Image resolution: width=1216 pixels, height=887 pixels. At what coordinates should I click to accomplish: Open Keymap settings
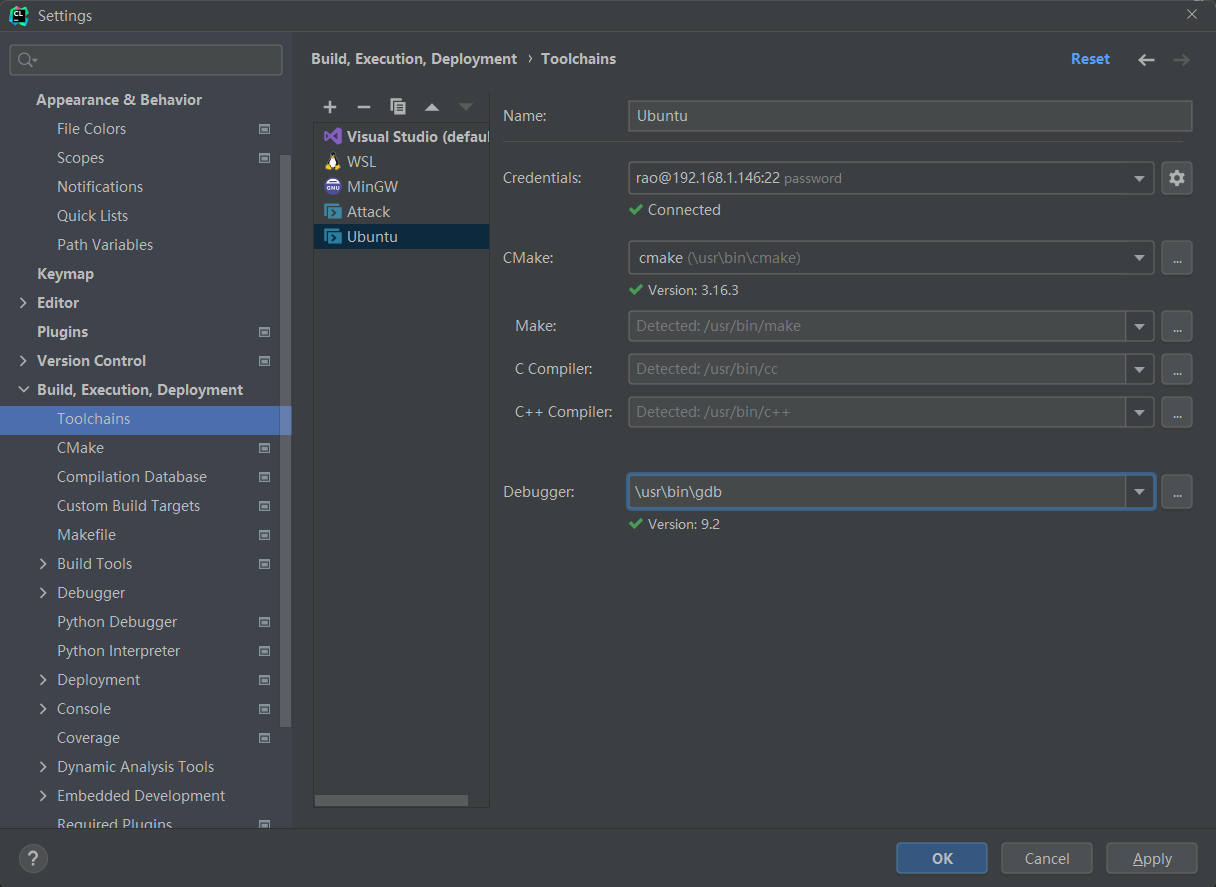pyautogui.click(x=65, y=274)
